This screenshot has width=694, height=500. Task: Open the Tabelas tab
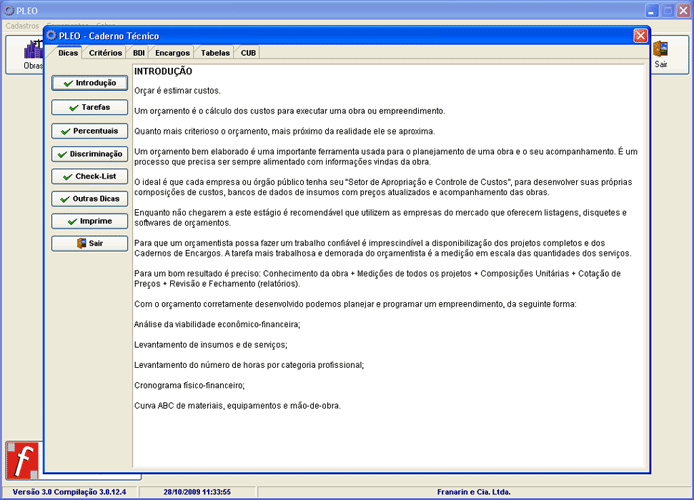coord(215,53)
